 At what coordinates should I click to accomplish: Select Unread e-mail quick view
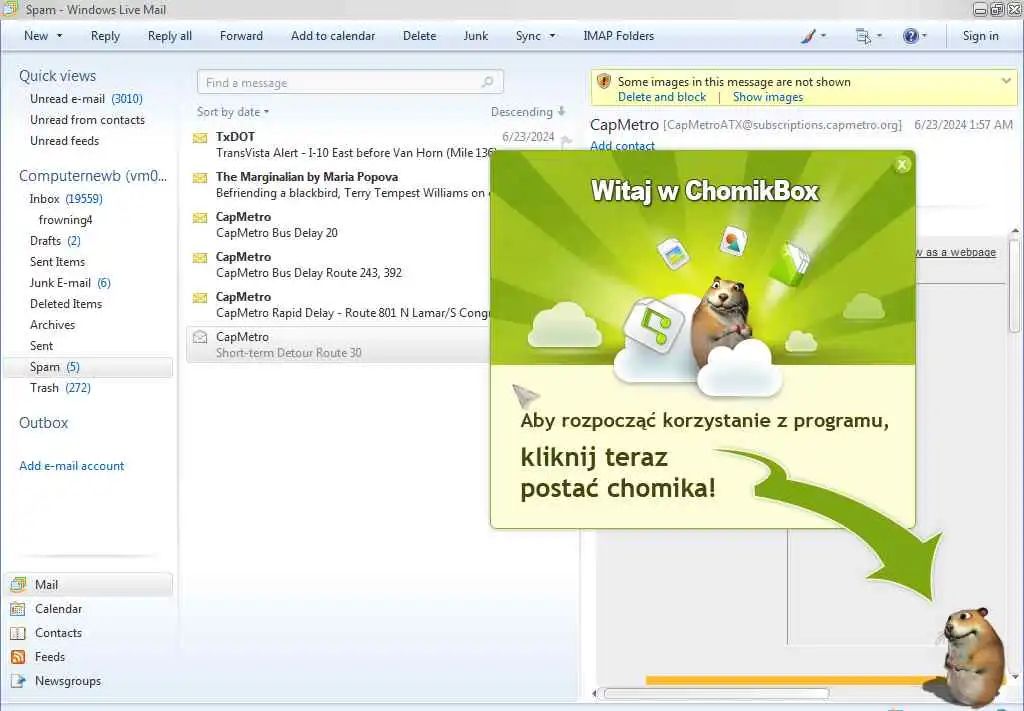point(86,99)
